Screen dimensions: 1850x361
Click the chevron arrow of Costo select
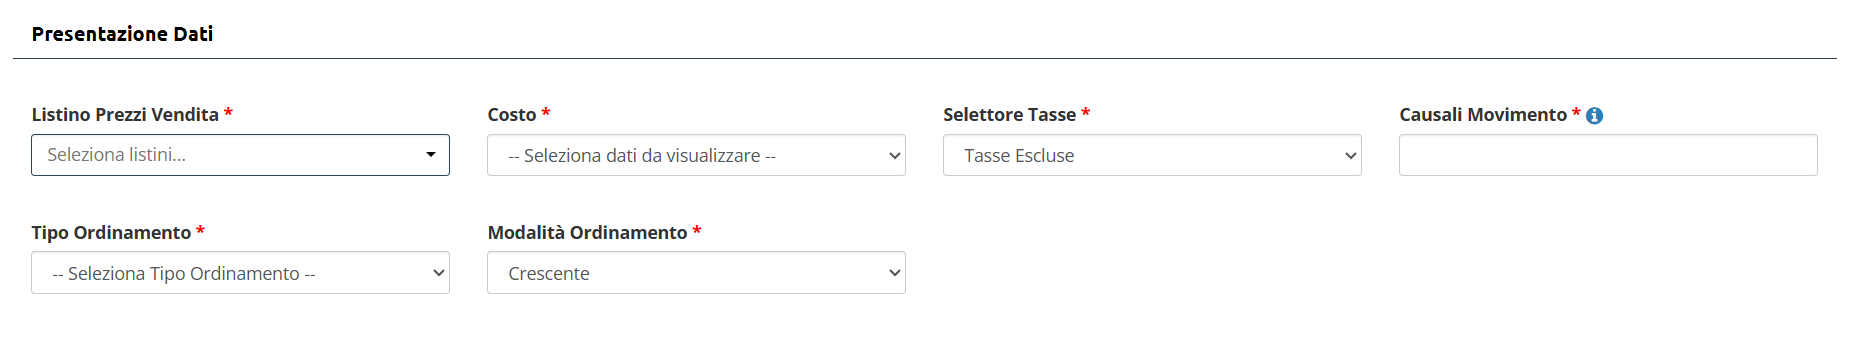pyautogui.click(x=895, y=156)
